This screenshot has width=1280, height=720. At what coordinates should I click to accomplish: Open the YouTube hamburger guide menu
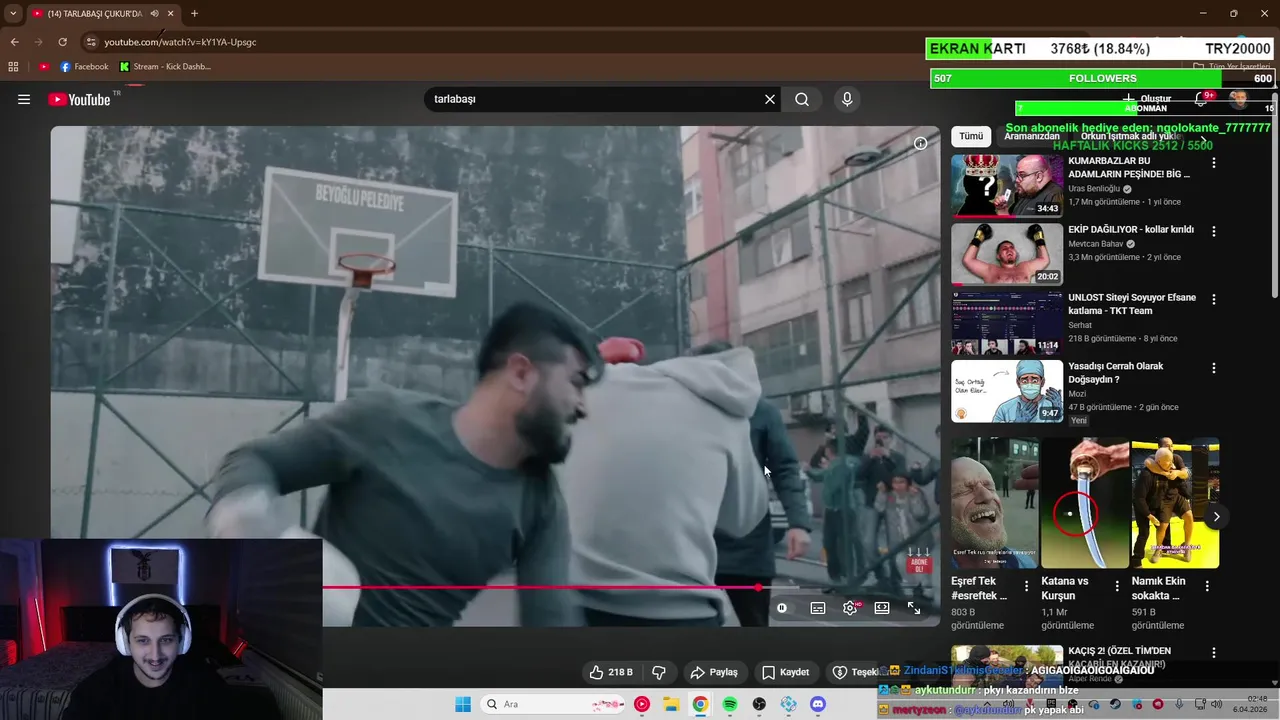(24, 99)
